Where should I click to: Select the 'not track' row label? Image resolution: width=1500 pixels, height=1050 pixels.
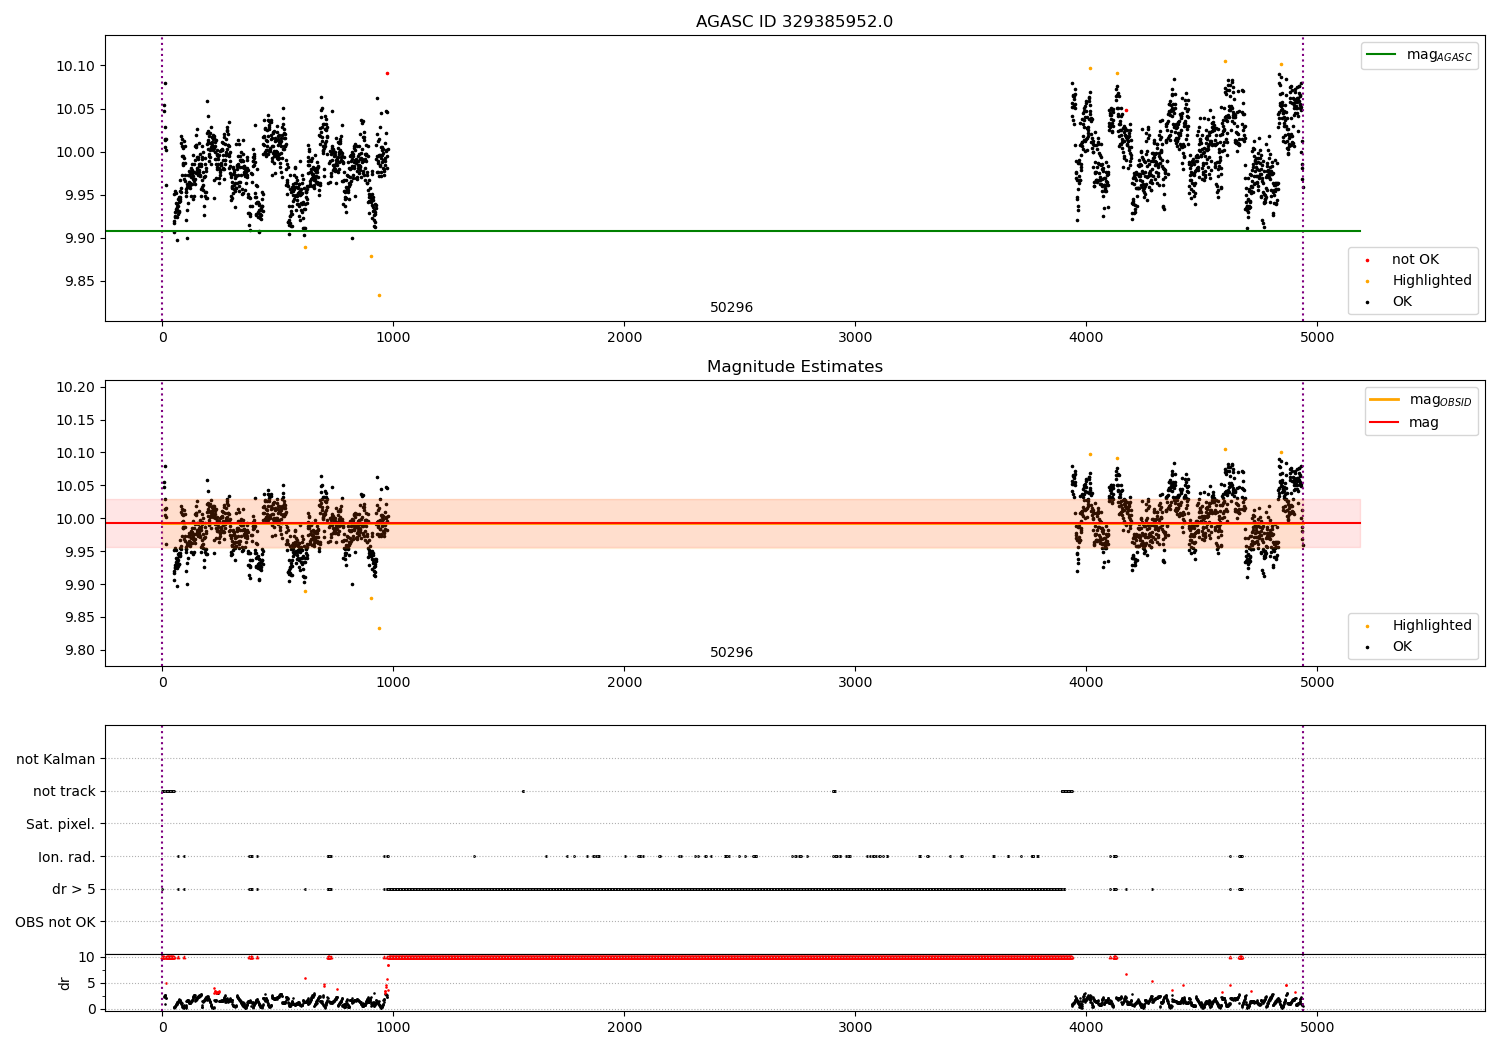(64, 792)
